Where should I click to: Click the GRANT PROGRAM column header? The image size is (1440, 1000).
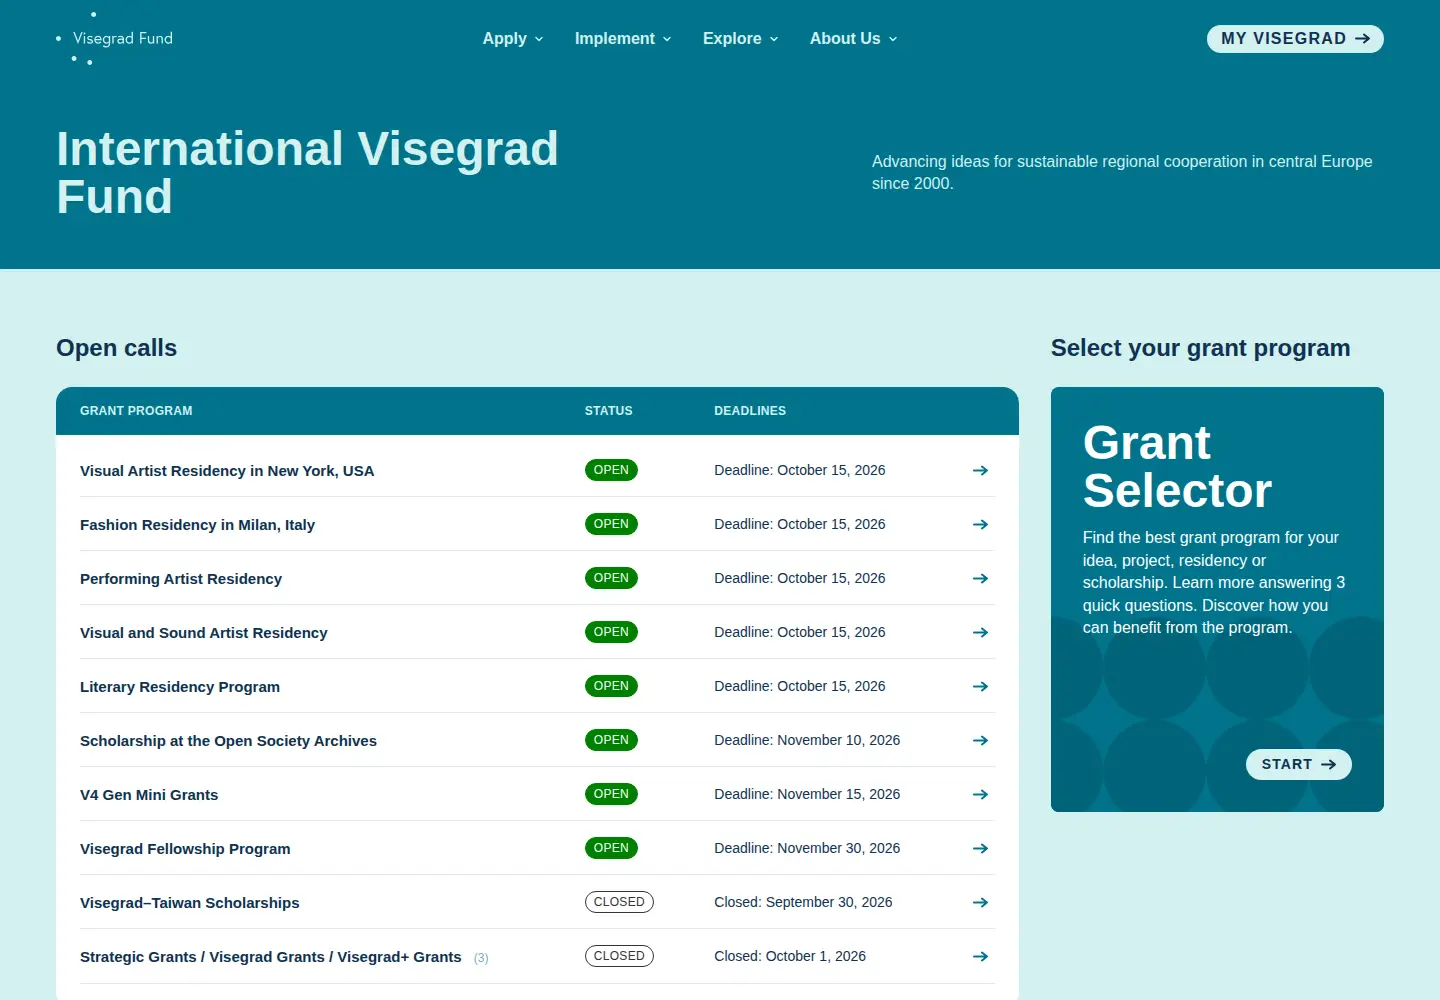136,411
